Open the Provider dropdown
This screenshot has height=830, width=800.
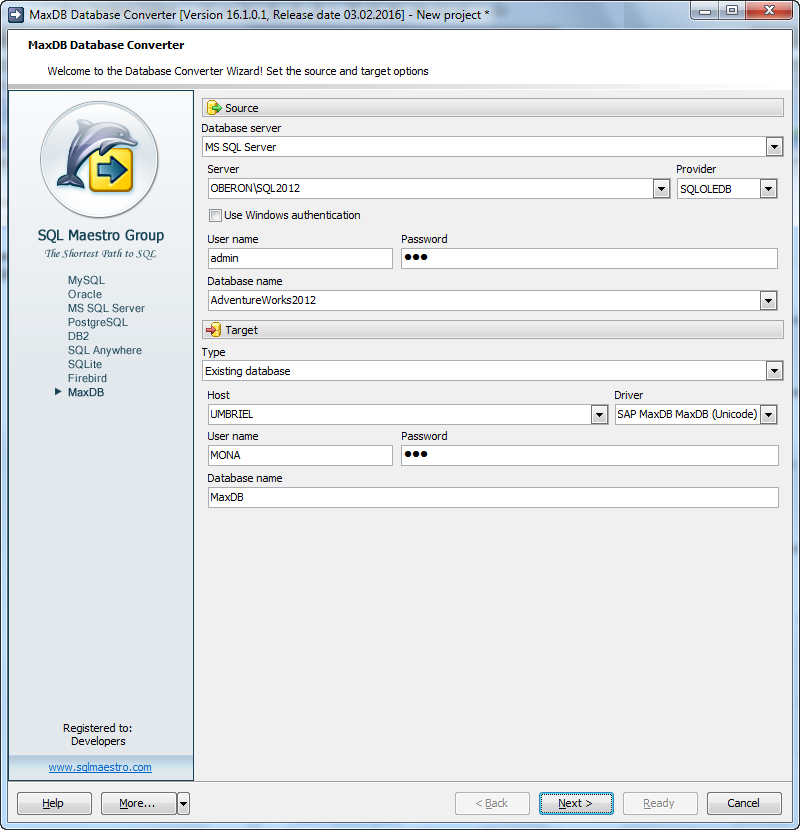769,188
